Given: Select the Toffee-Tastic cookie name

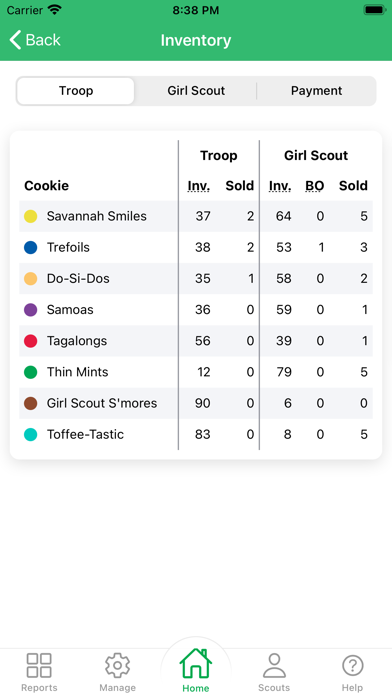Looking at the screenshot, I should (85, 434).
